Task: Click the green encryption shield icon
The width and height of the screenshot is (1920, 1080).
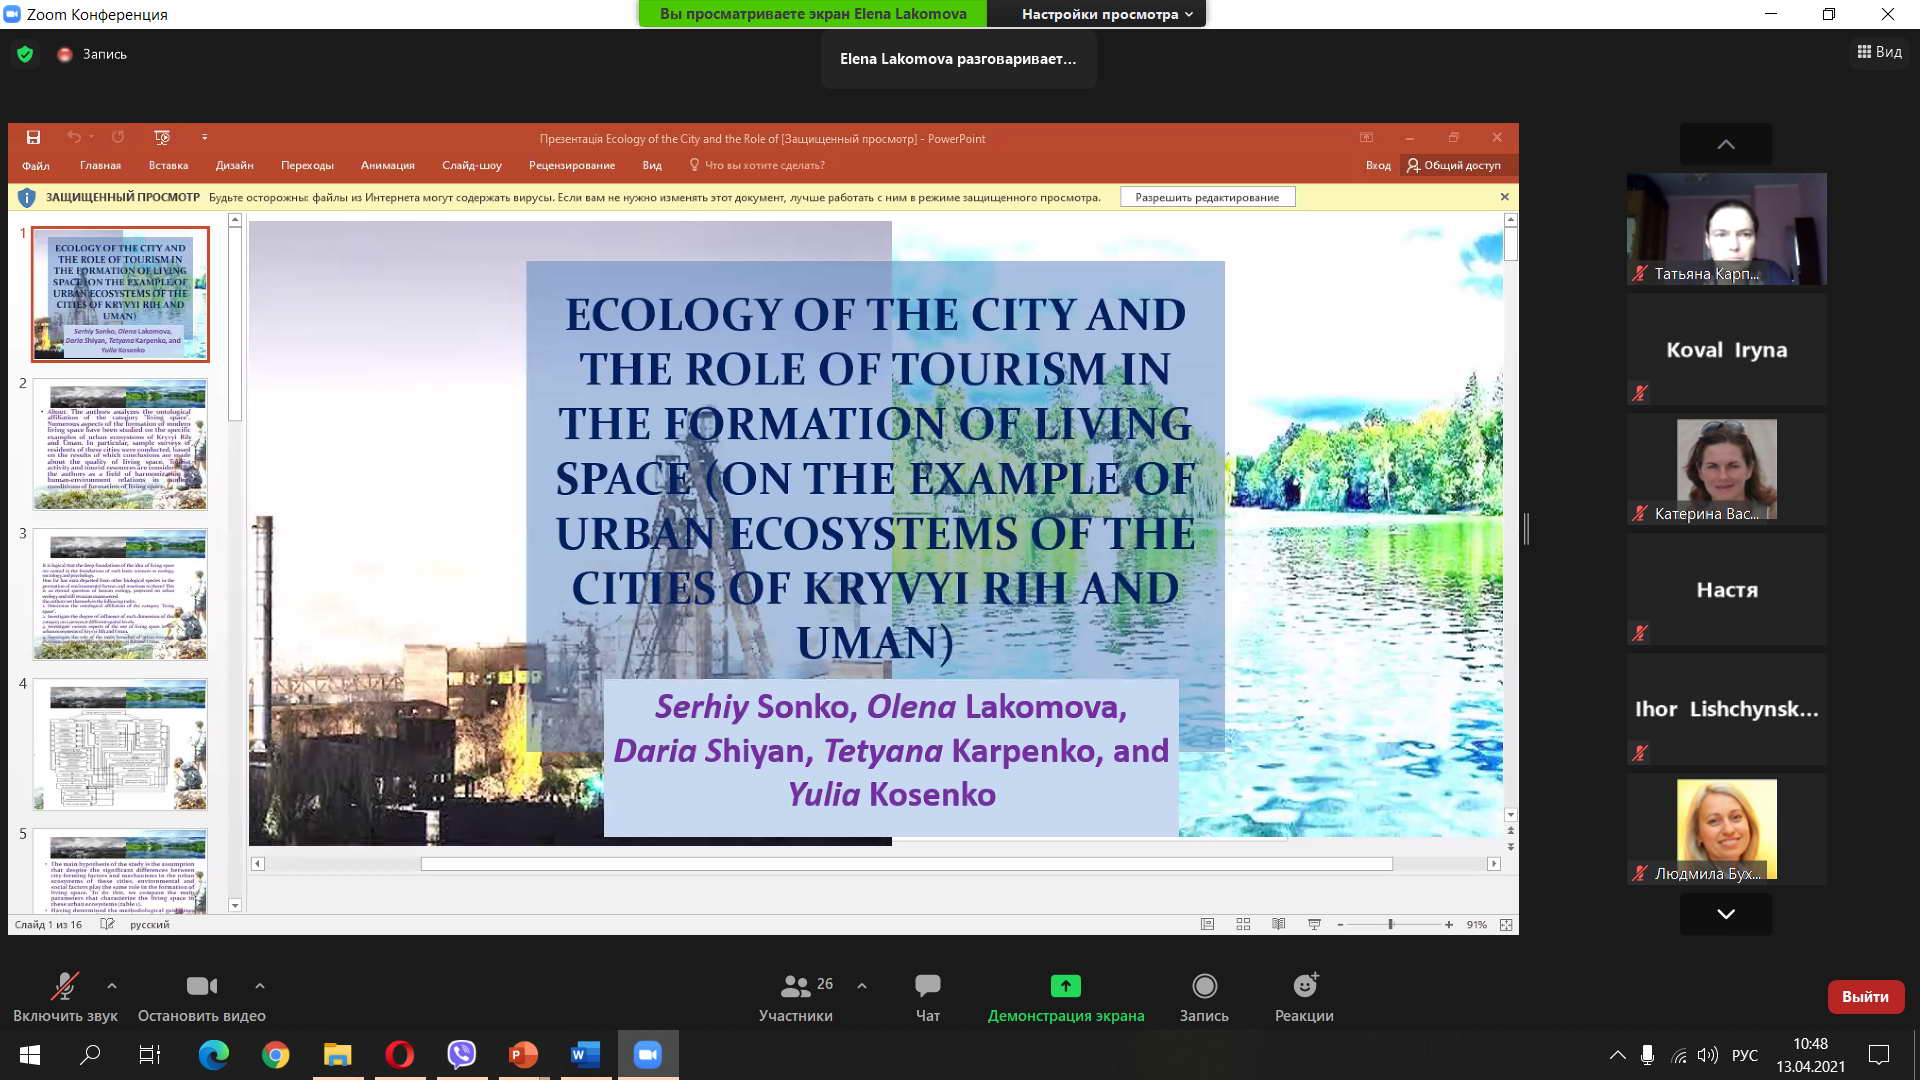Action: (25, 54)
